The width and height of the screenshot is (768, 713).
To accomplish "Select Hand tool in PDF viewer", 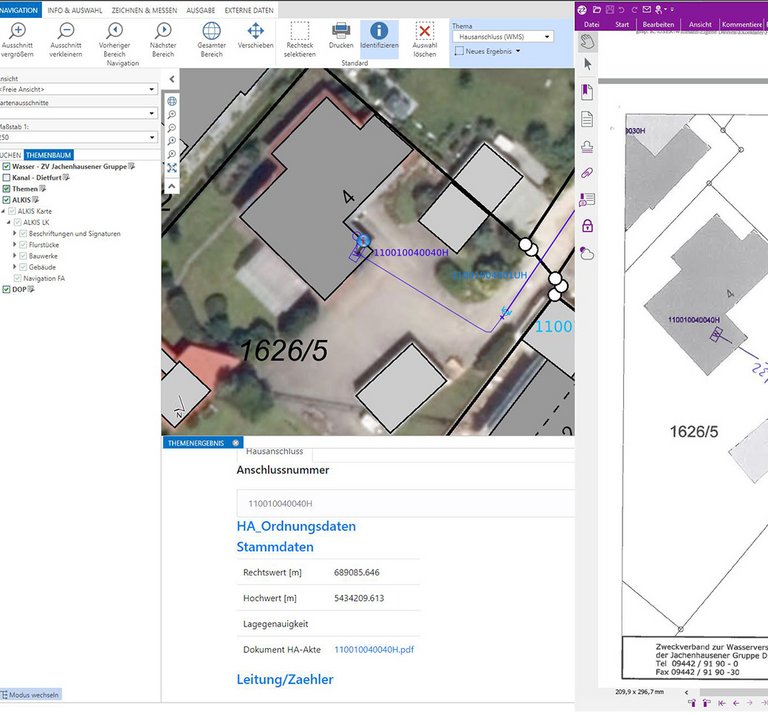I will tap(587, 41).
